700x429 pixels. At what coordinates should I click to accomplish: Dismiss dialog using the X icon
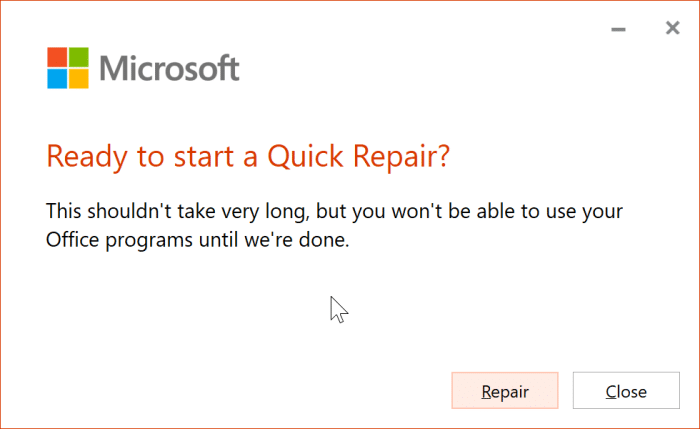coord(673,29)
